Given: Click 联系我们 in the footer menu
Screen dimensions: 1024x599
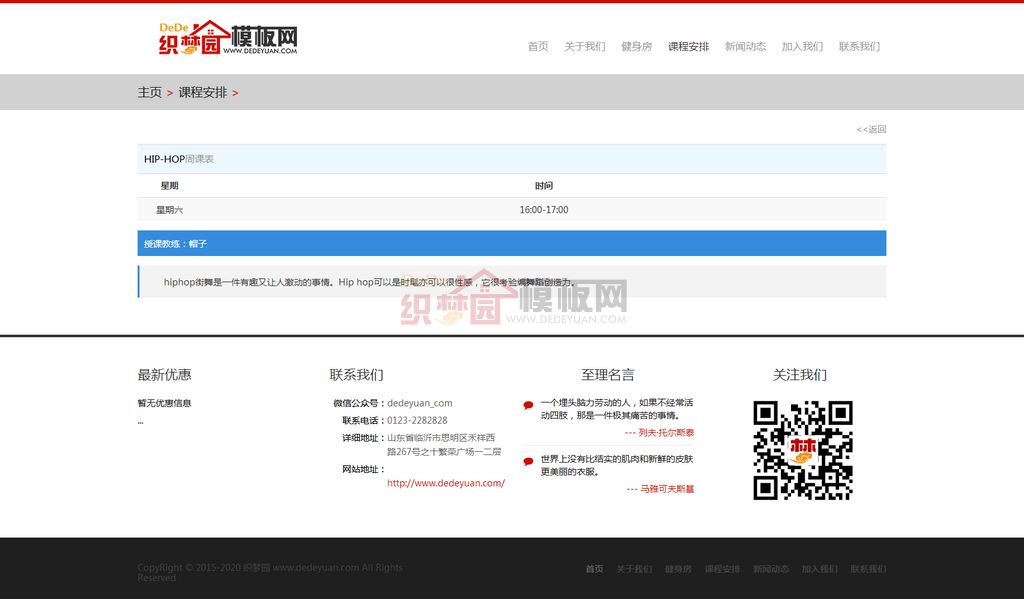Looking at the screenshot, I should (x=867, y=569).
